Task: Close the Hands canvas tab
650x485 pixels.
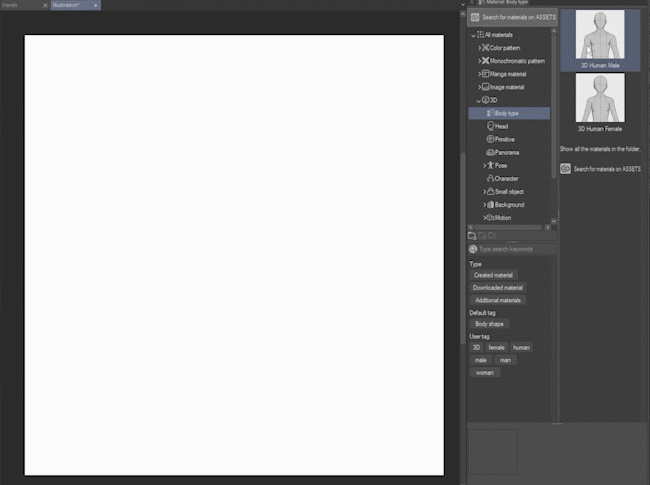Action: pos(45,5)
